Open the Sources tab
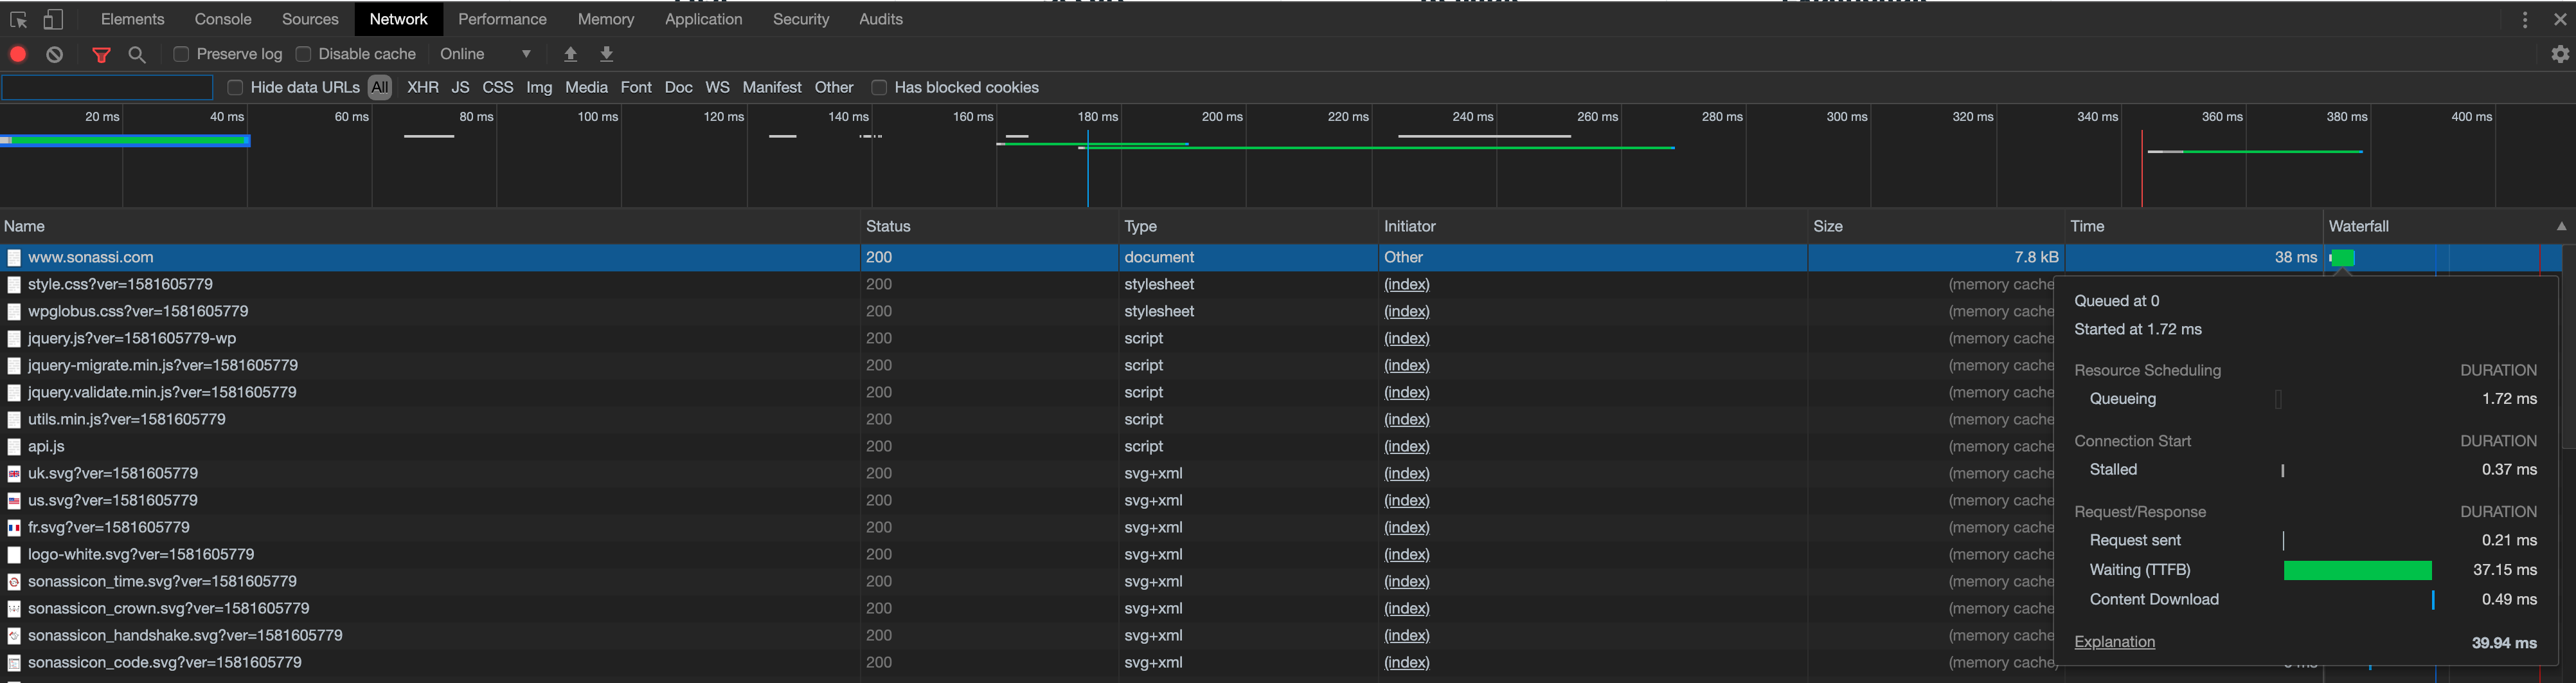The image size is (2576, 683). pos(310,19)
